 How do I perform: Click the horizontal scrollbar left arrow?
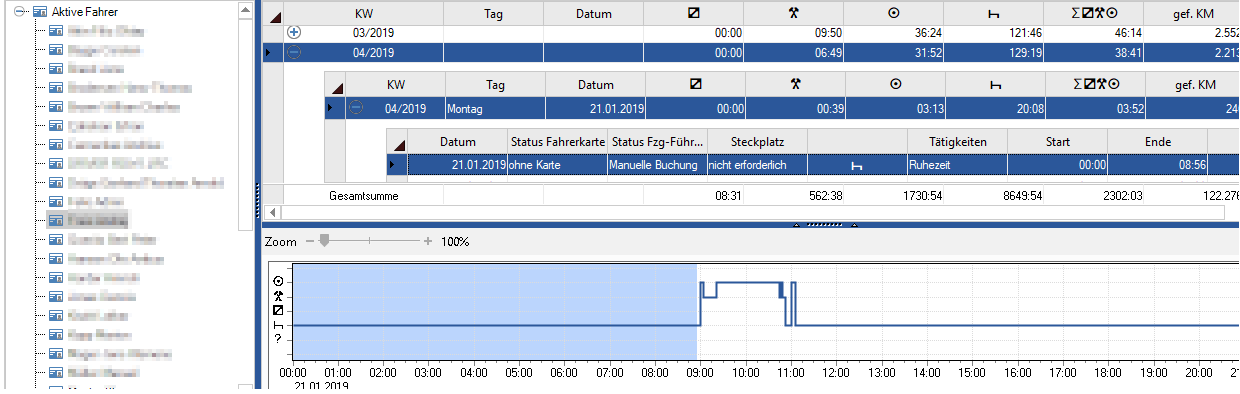pyautogui.click(x=274, y=213)
